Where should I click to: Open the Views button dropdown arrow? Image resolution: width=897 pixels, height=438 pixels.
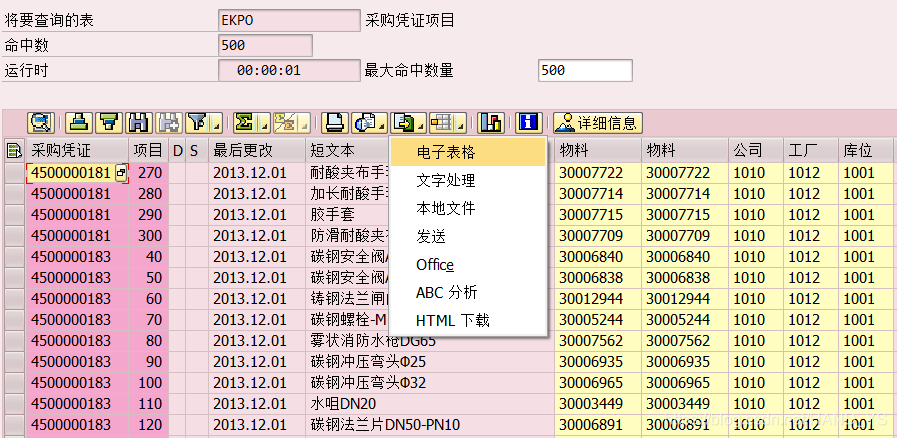coord(383,125)
